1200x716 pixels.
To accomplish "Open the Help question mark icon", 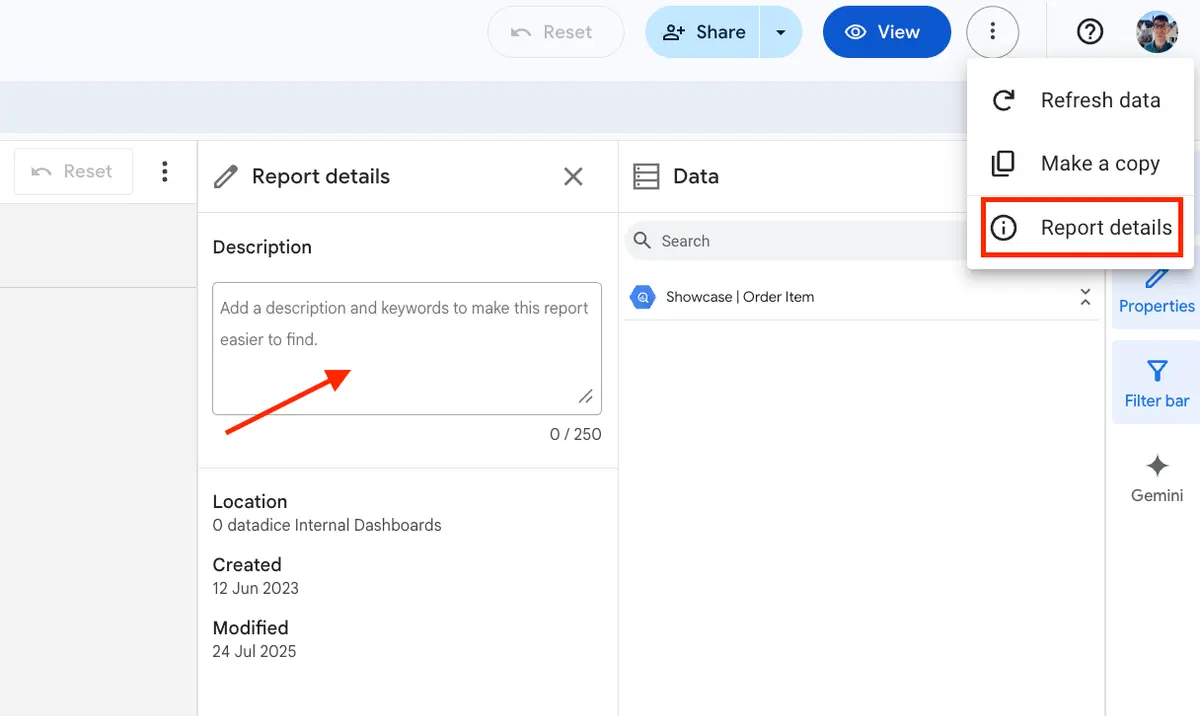I will [x=1089, y=32].
